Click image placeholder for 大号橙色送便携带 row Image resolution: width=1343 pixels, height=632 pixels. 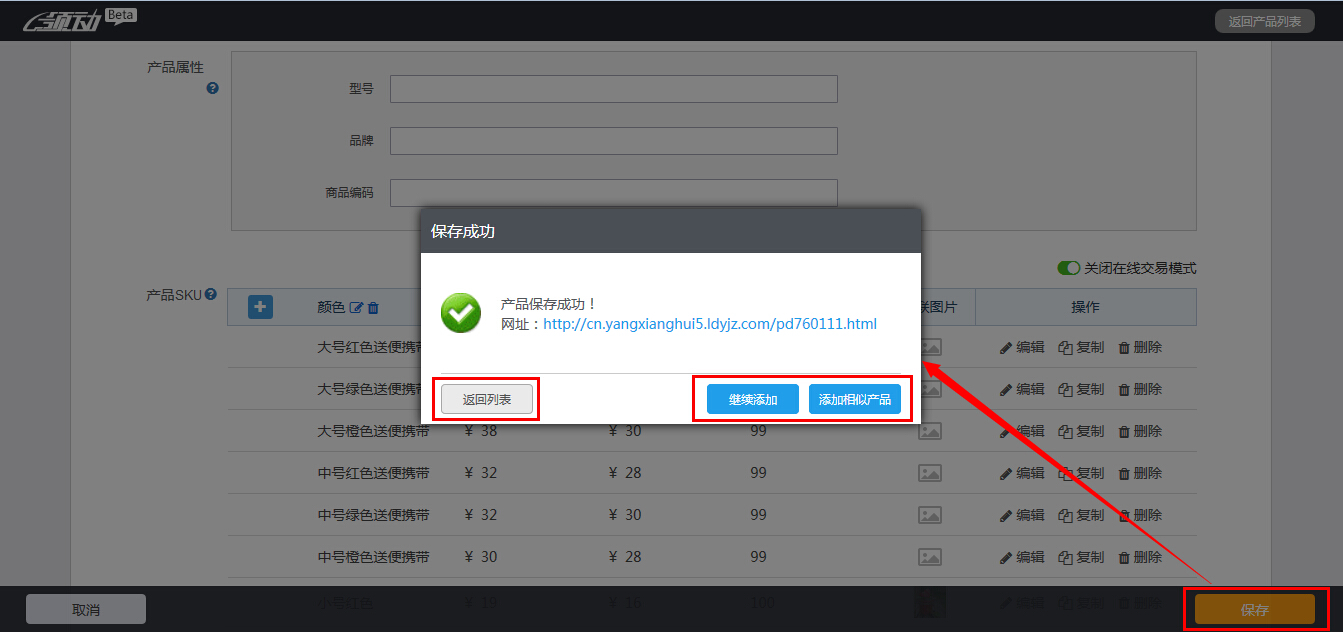click(x=930, y=431)
